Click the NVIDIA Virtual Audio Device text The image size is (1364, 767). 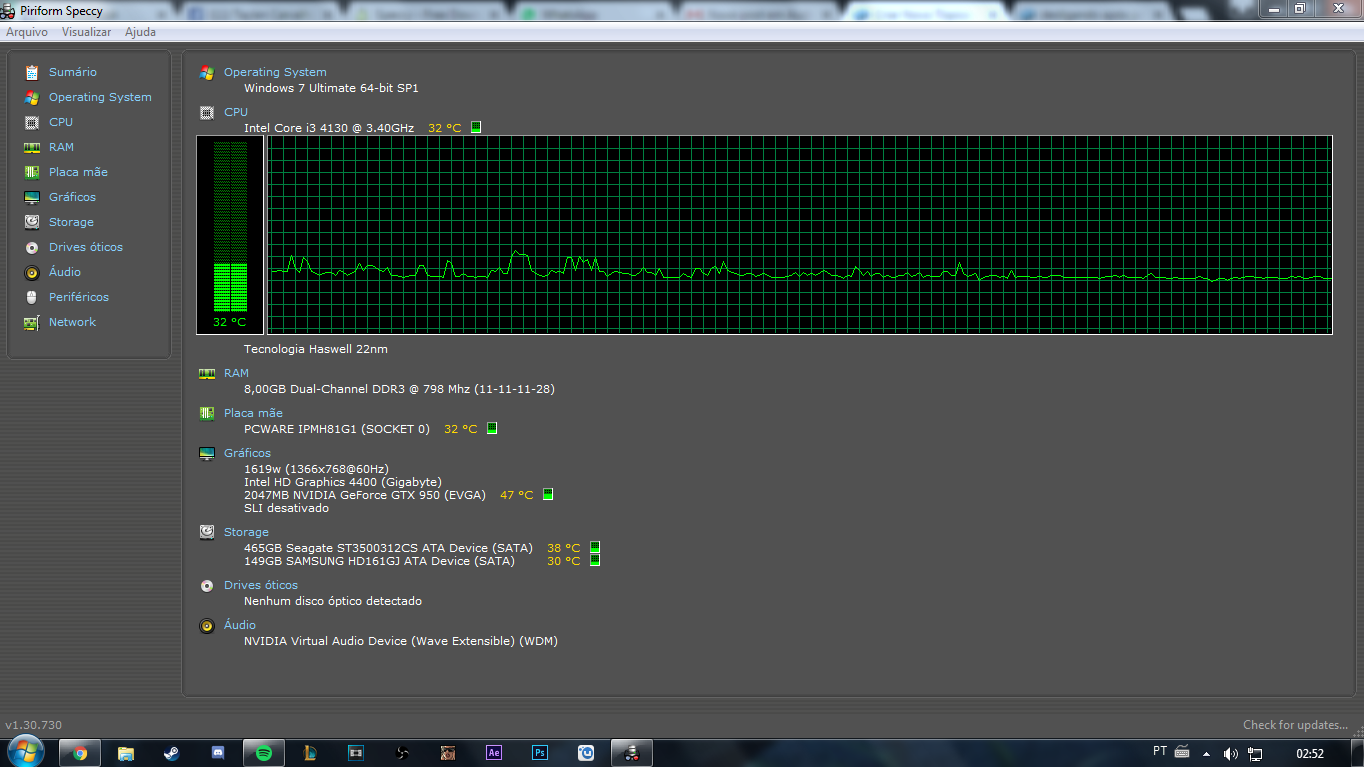401,641
